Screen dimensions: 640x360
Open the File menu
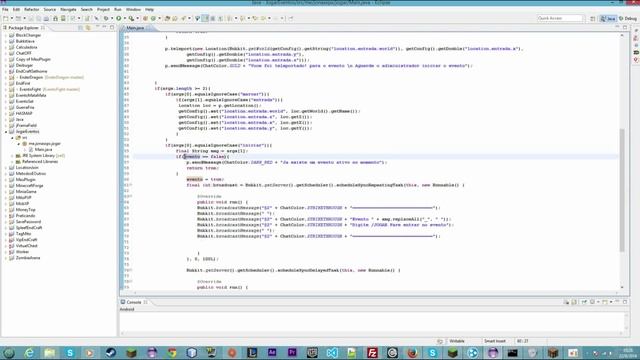click(5, 9)
